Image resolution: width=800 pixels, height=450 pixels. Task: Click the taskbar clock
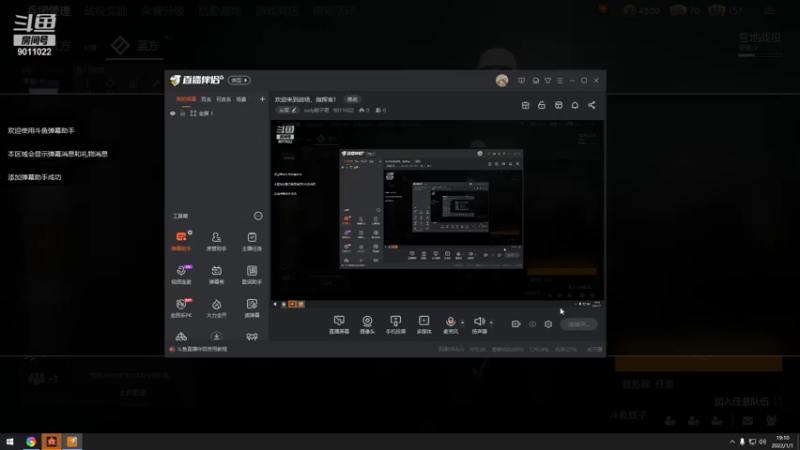pyautogui.click(x=782, y=442)
